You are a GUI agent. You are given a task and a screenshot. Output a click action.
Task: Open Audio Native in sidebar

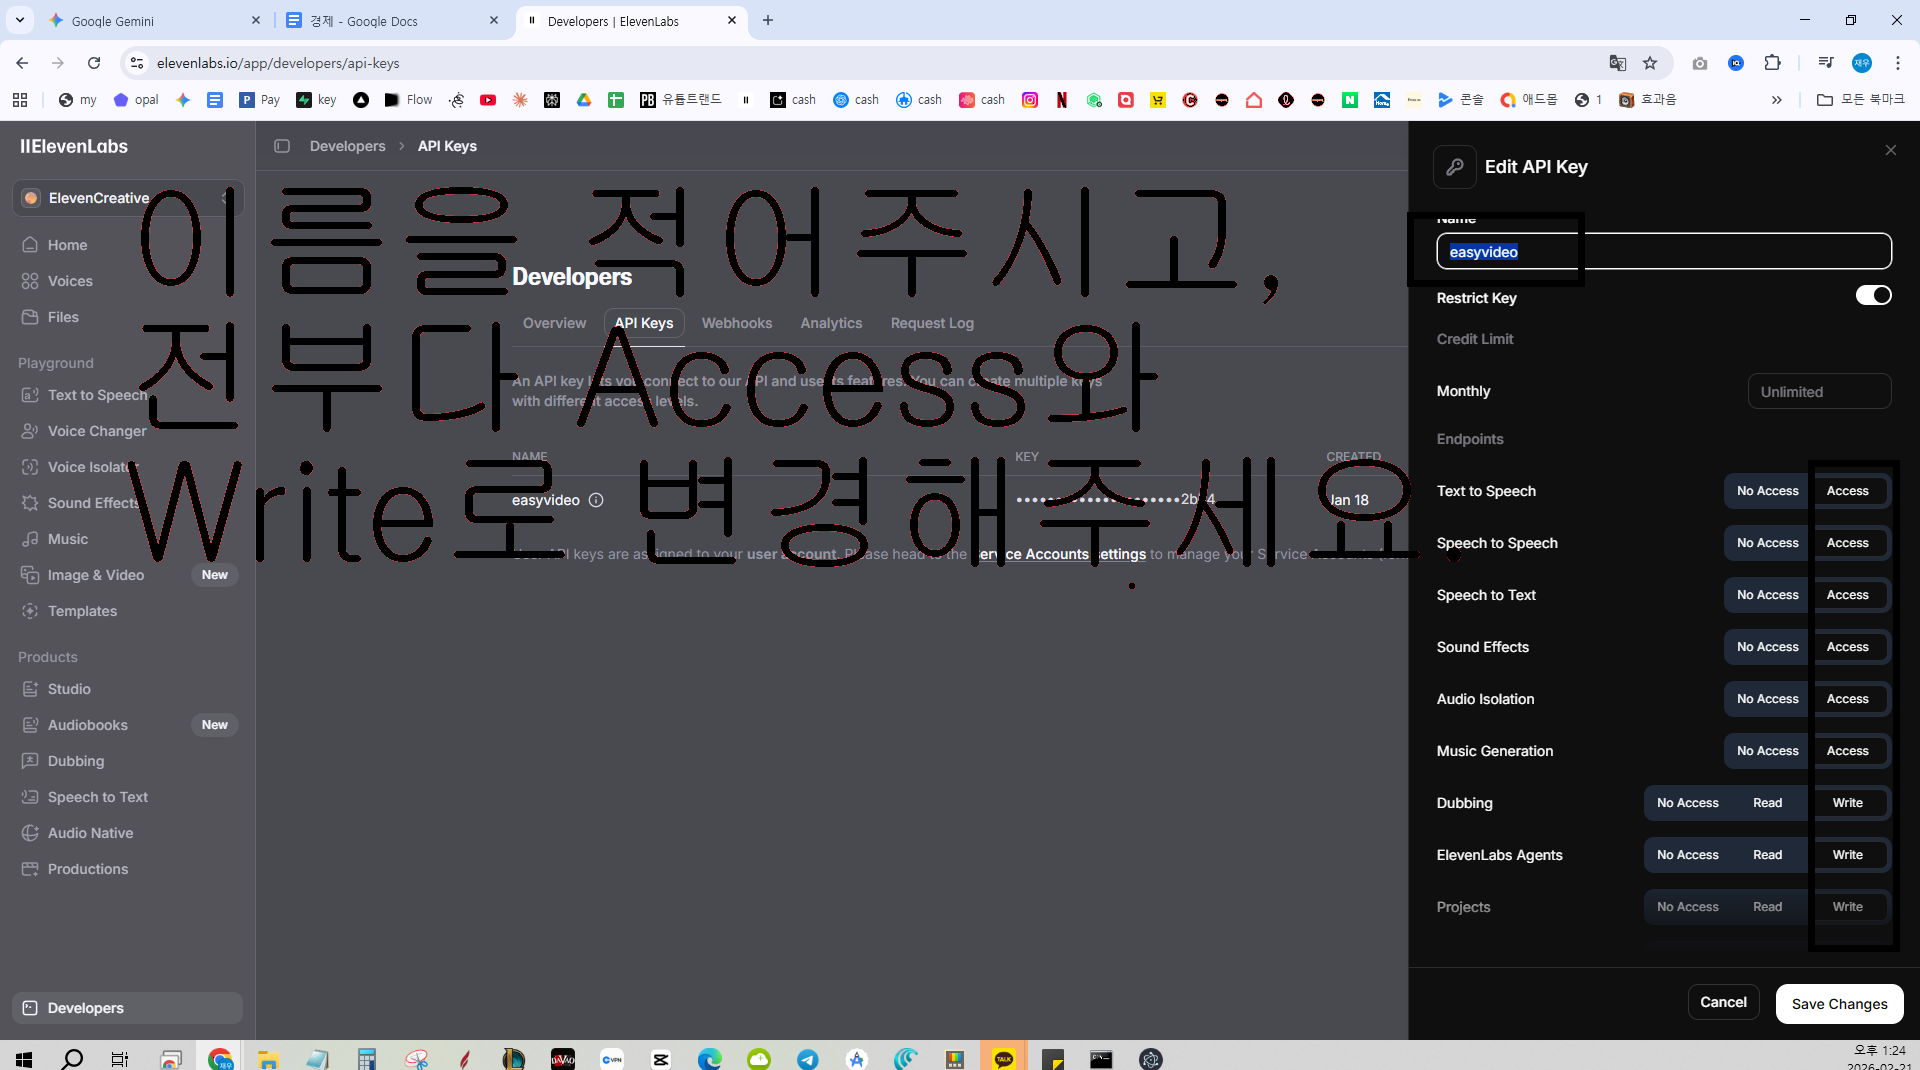(90, 833)
